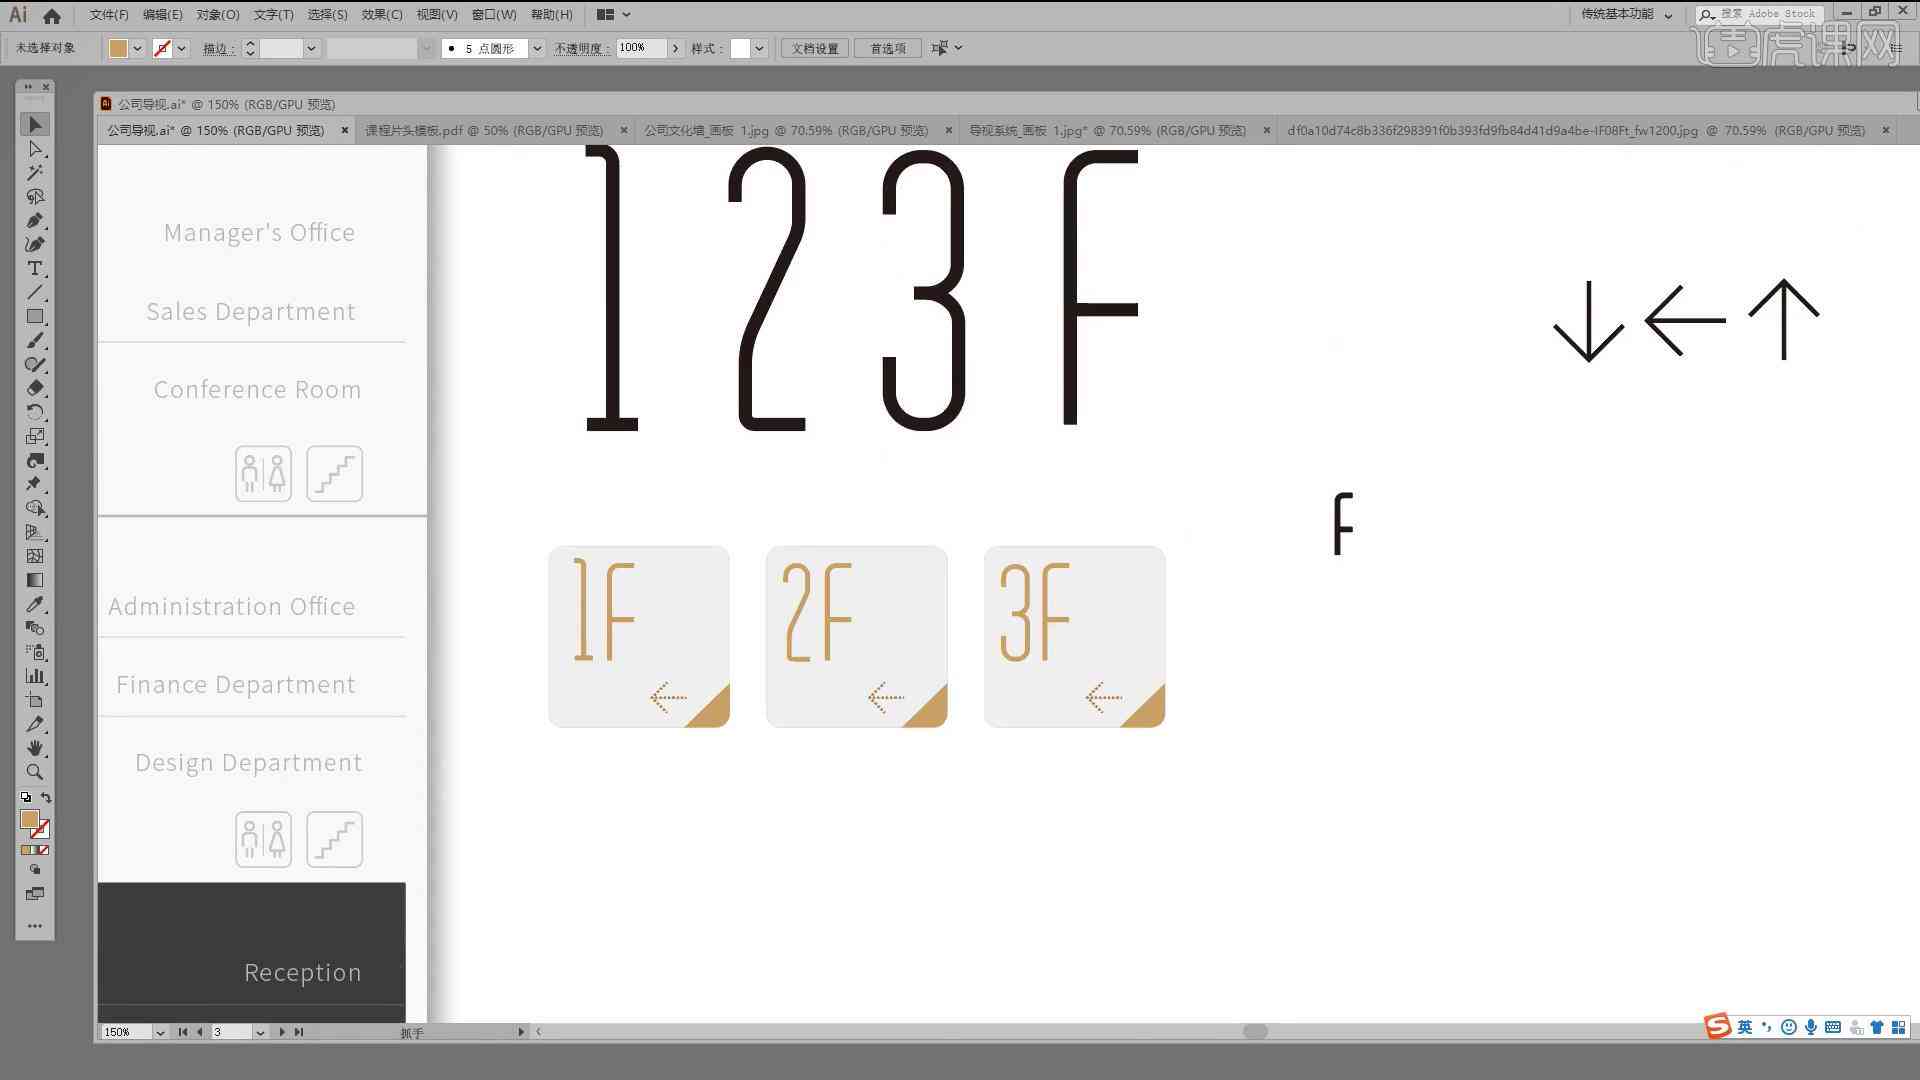
Task: Switch to the 导视系统_画板 1.jpg tab
Action: (1107, 130)
